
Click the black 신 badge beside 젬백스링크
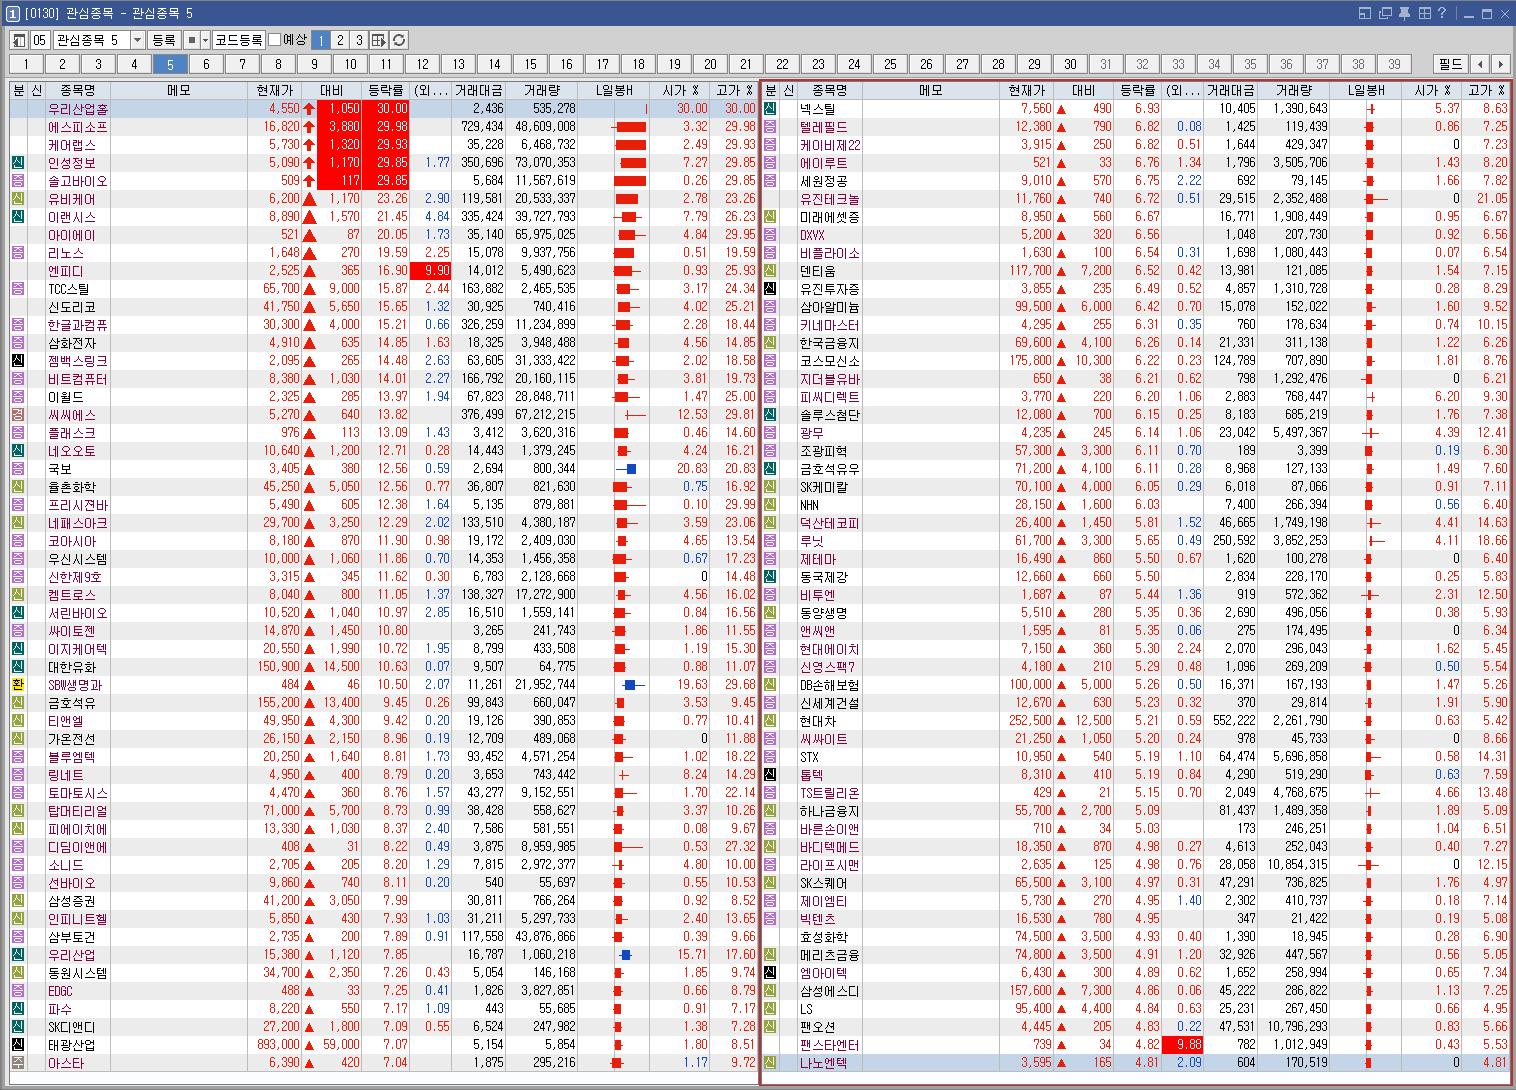[x=18, y=361]
